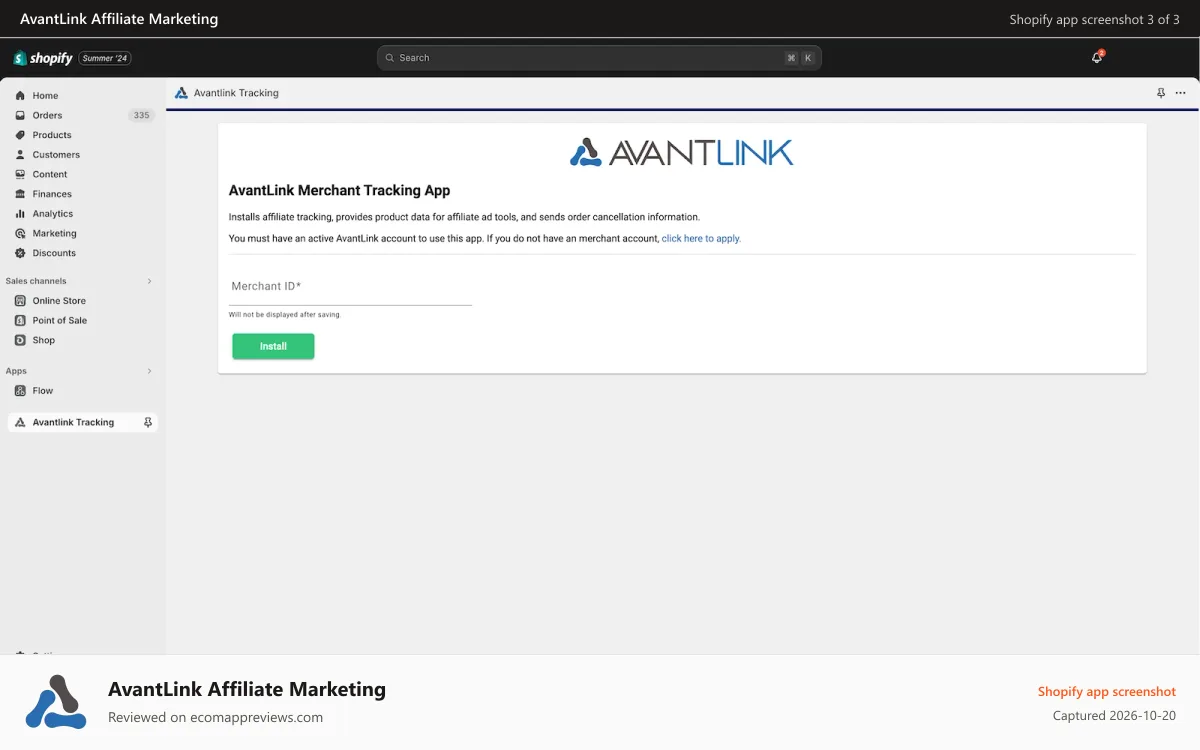
Task: Click the Search bar at top
Action: pos(599,58)
